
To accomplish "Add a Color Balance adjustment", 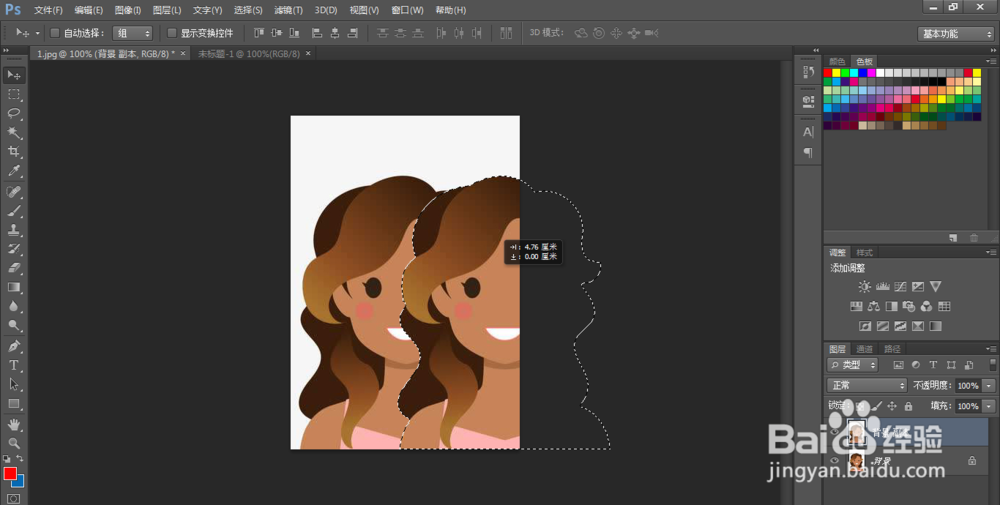I will click(874, 307).
